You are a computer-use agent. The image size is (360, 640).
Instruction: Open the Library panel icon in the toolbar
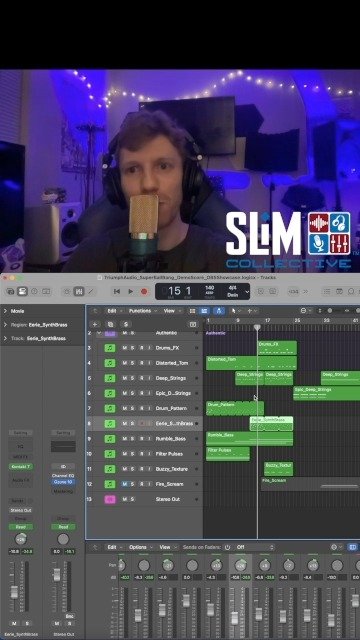[x=11, y=291]
